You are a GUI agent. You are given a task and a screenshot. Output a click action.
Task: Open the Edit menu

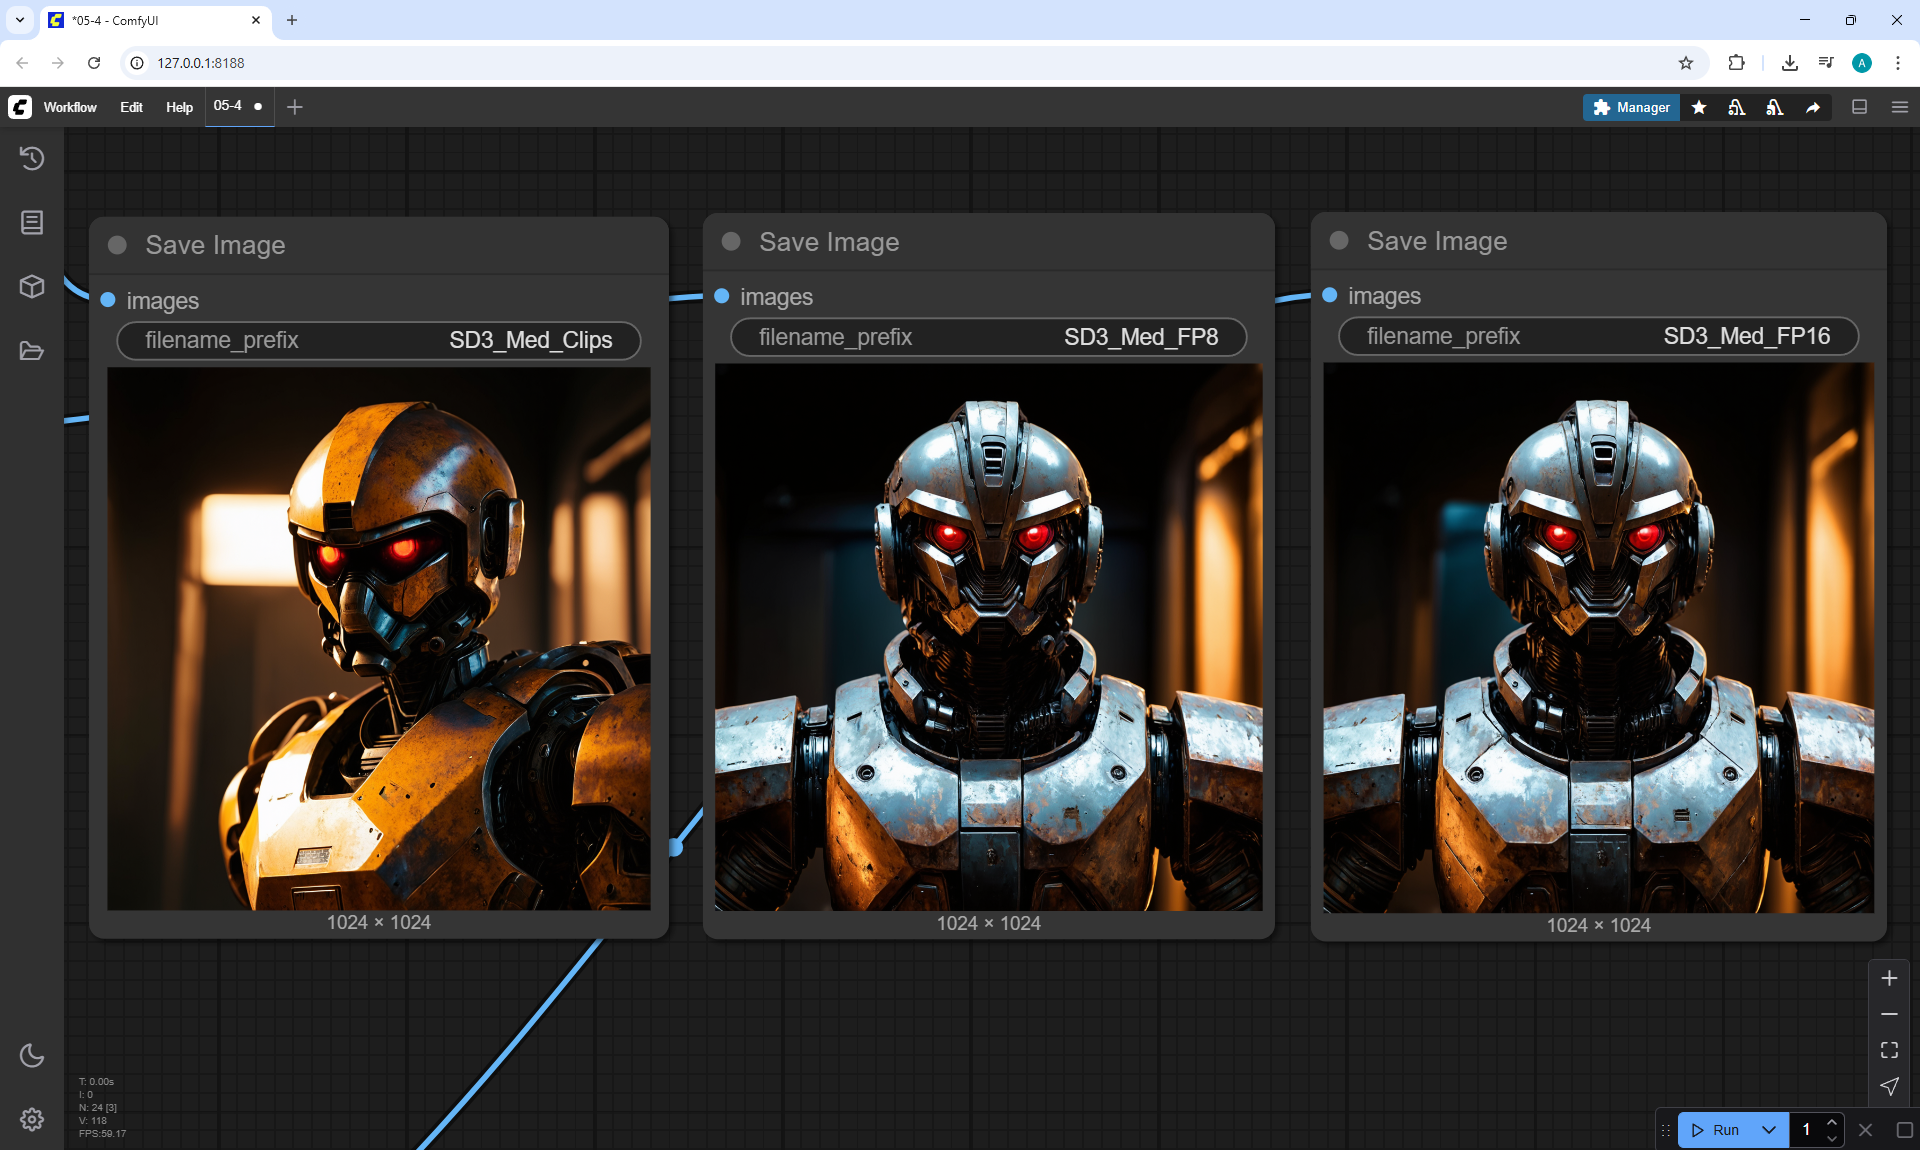(131, 107)
